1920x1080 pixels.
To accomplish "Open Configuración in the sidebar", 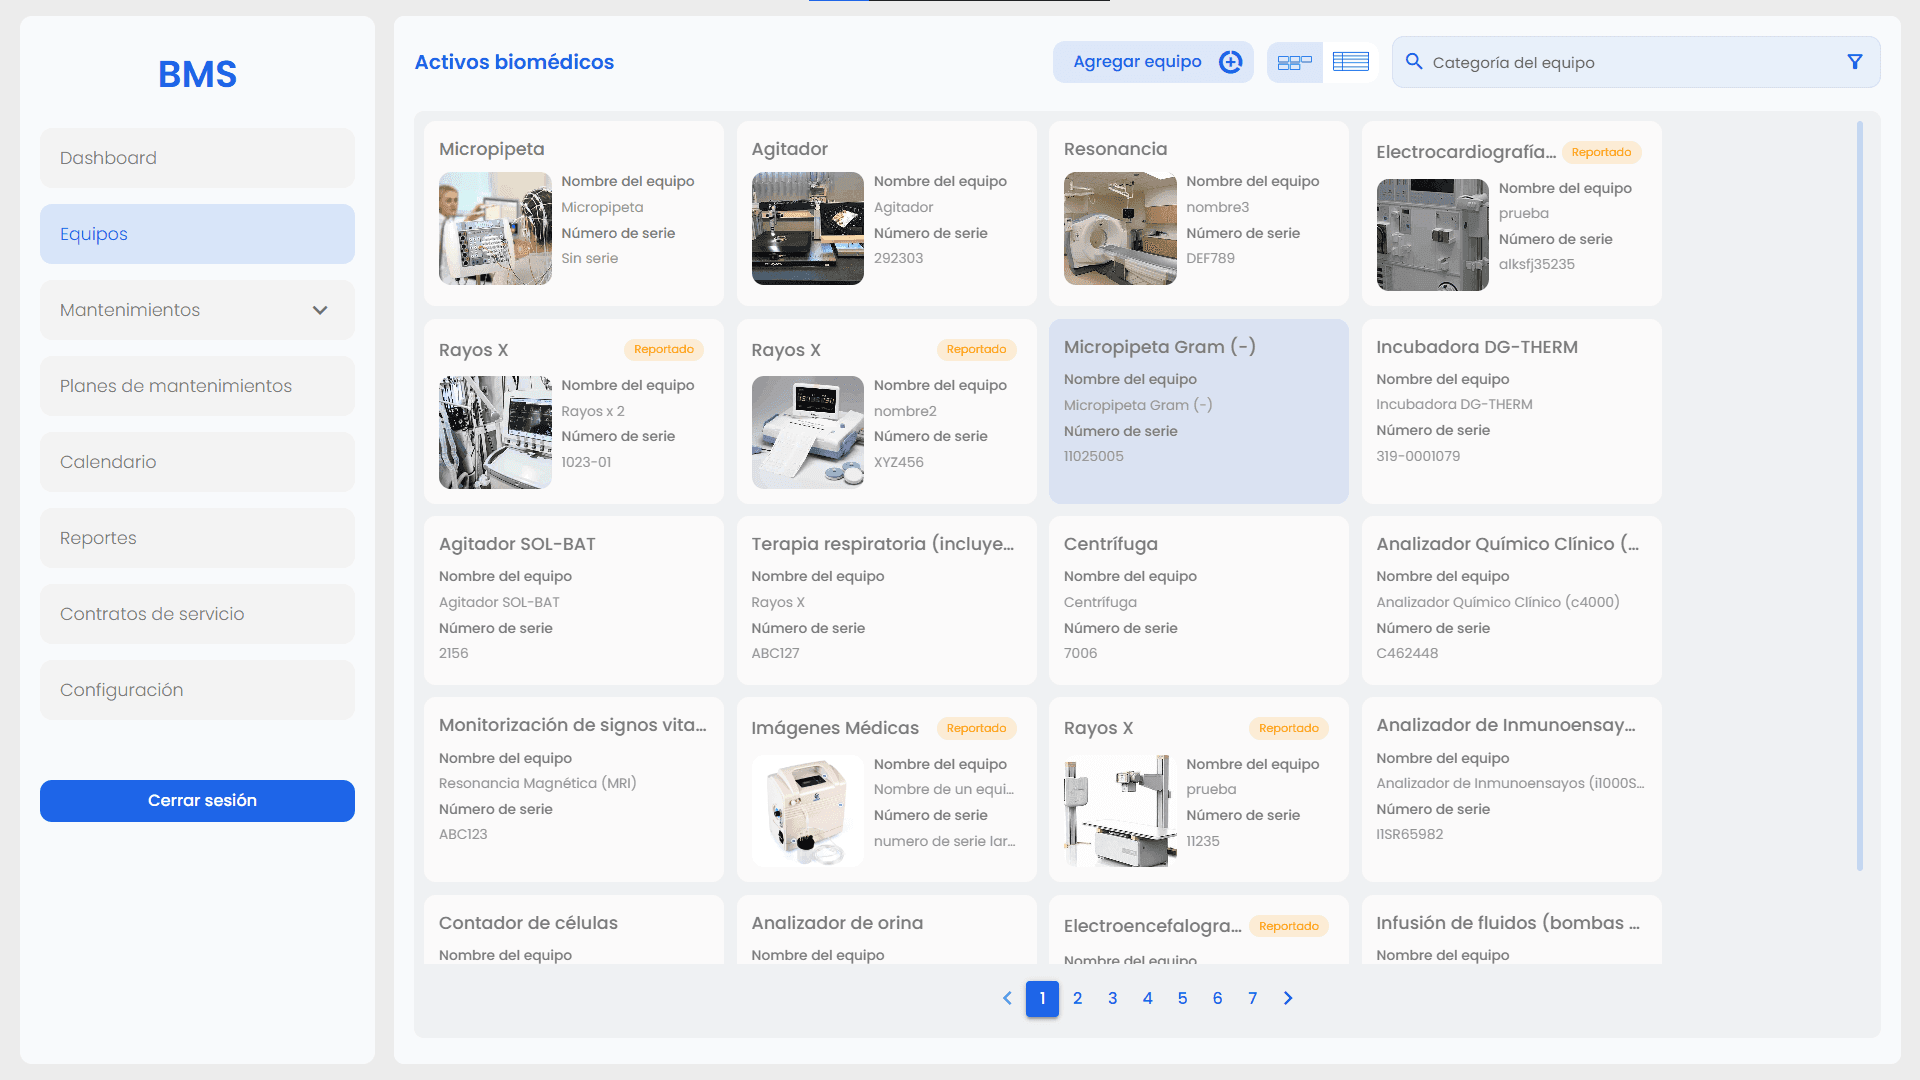I will click(x=197, y=690).
